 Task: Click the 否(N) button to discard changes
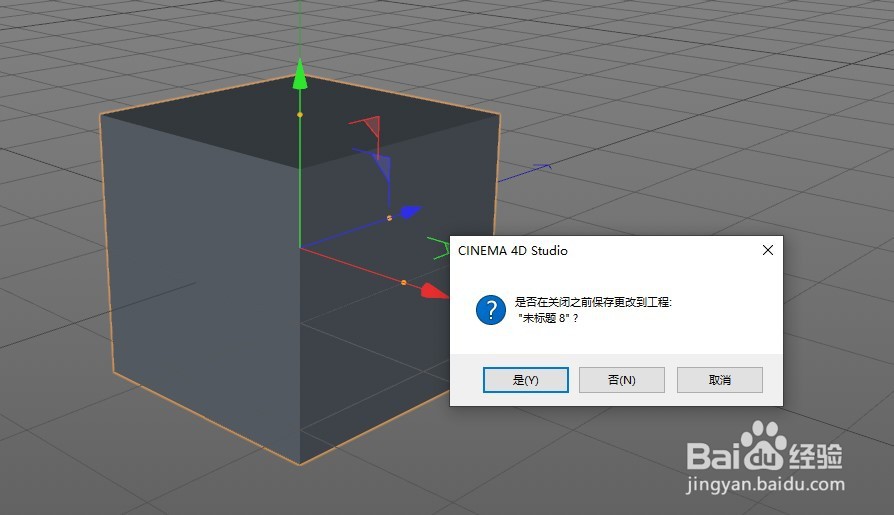pyautogui.click(x=621, y=380)
